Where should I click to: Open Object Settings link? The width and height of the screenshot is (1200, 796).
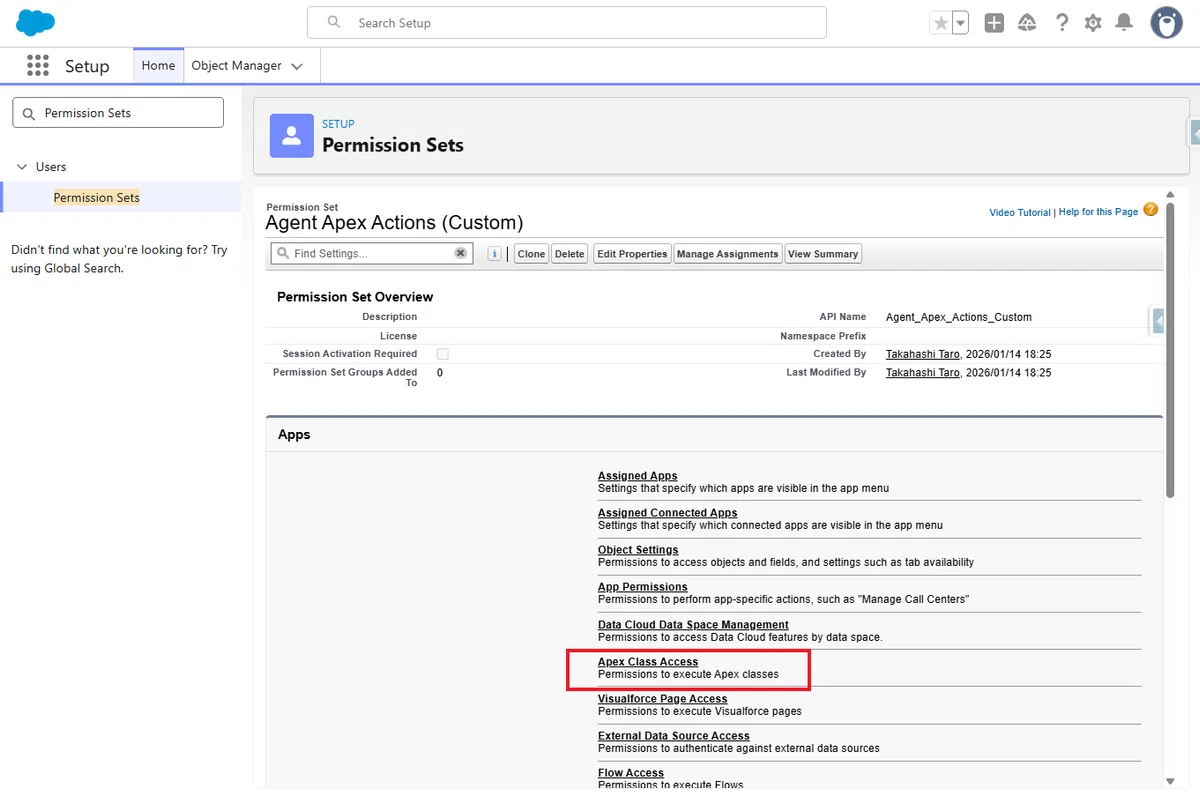pos(638,550)
